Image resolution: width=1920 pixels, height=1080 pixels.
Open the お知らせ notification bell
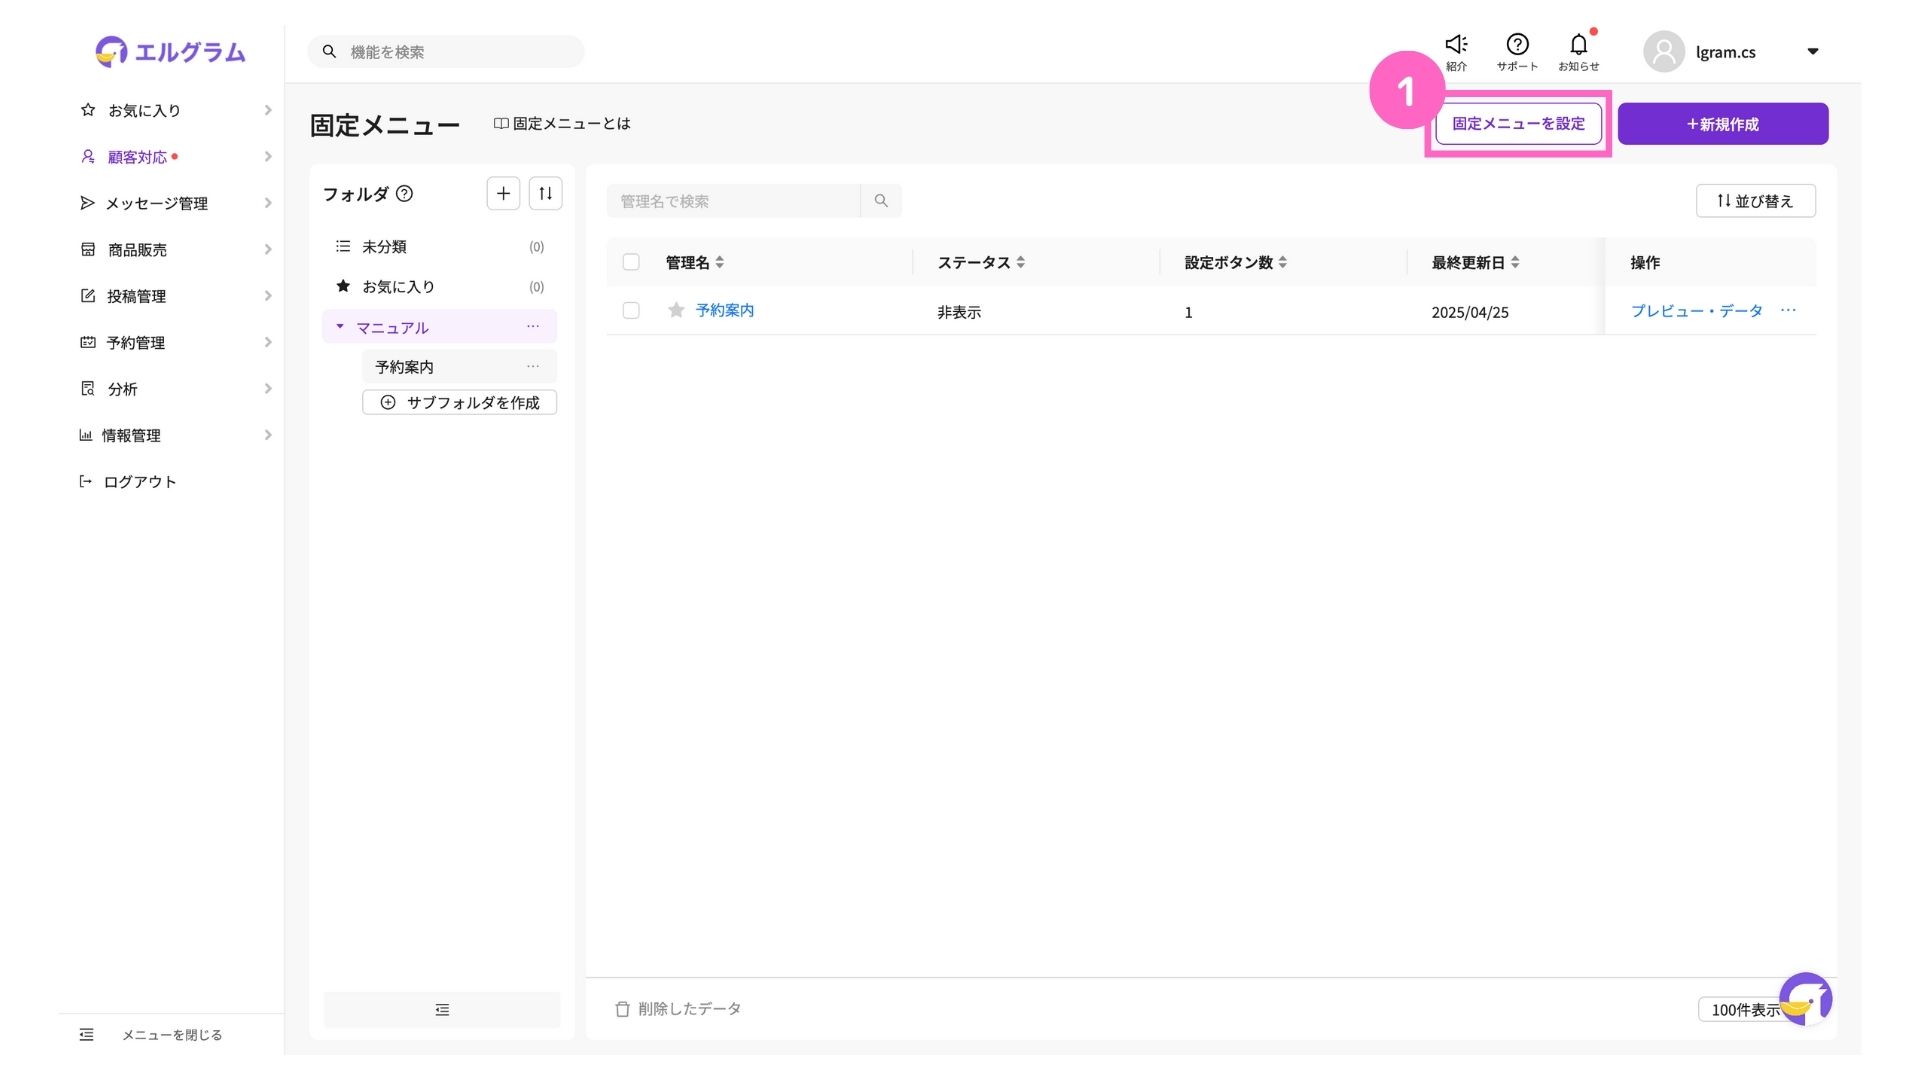[1578, 46]
